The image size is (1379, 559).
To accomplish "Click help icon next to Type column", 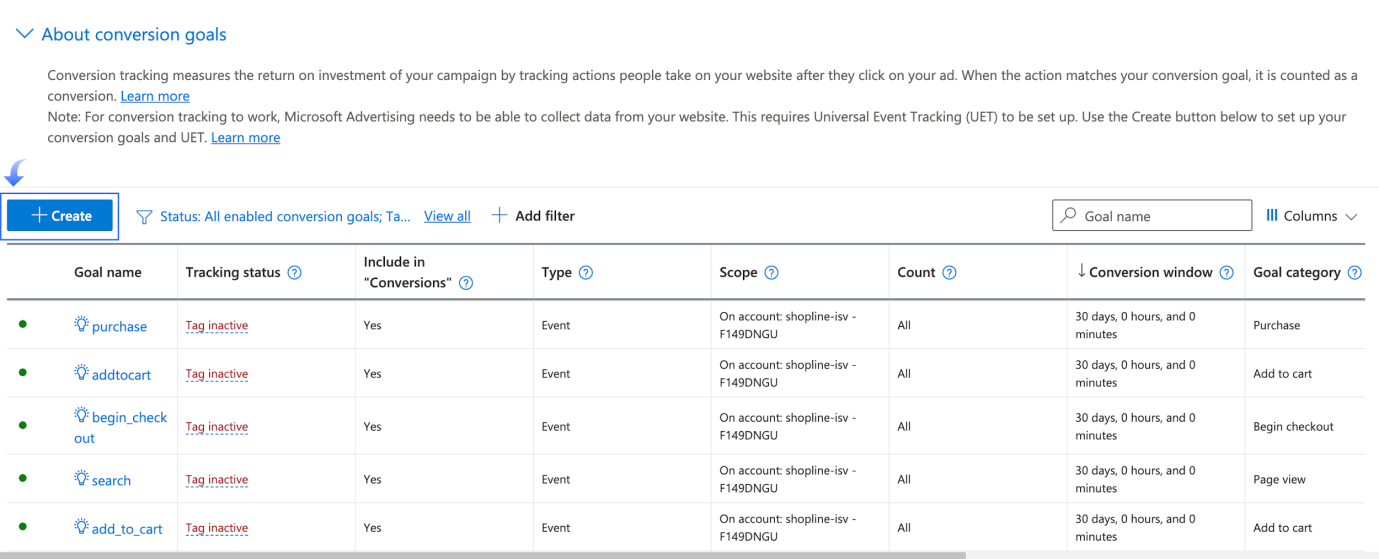I will (x=586, y=273).
